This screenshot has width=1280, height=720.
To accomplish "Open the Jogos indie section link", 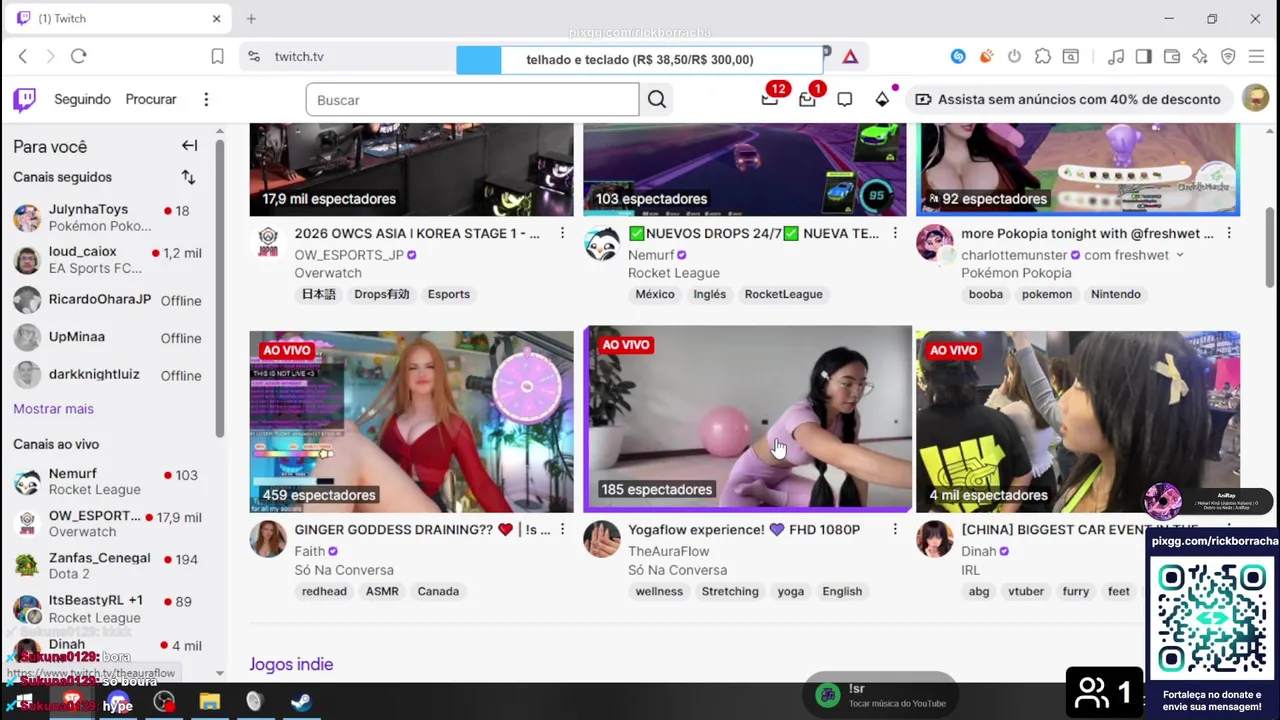I will point(291,664).
